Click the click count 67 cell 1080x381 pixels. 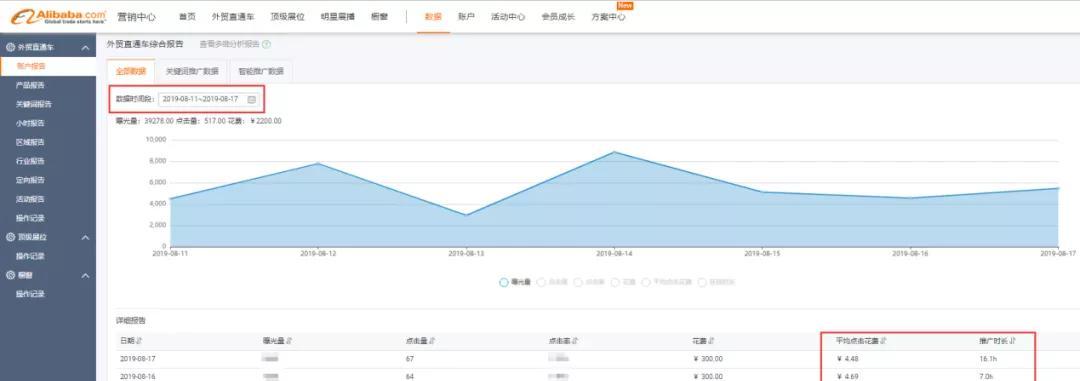(411, 359)
